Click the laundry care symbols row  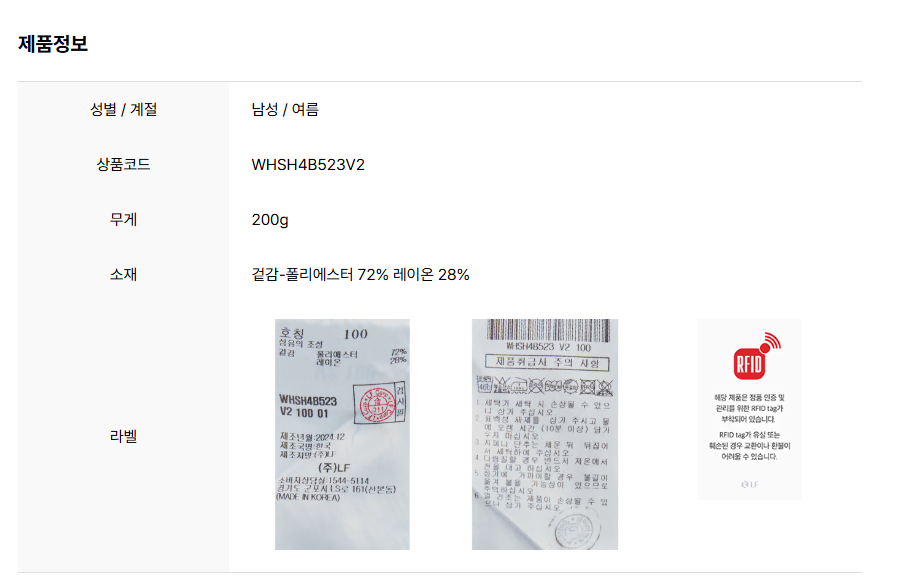pos(545,386)
